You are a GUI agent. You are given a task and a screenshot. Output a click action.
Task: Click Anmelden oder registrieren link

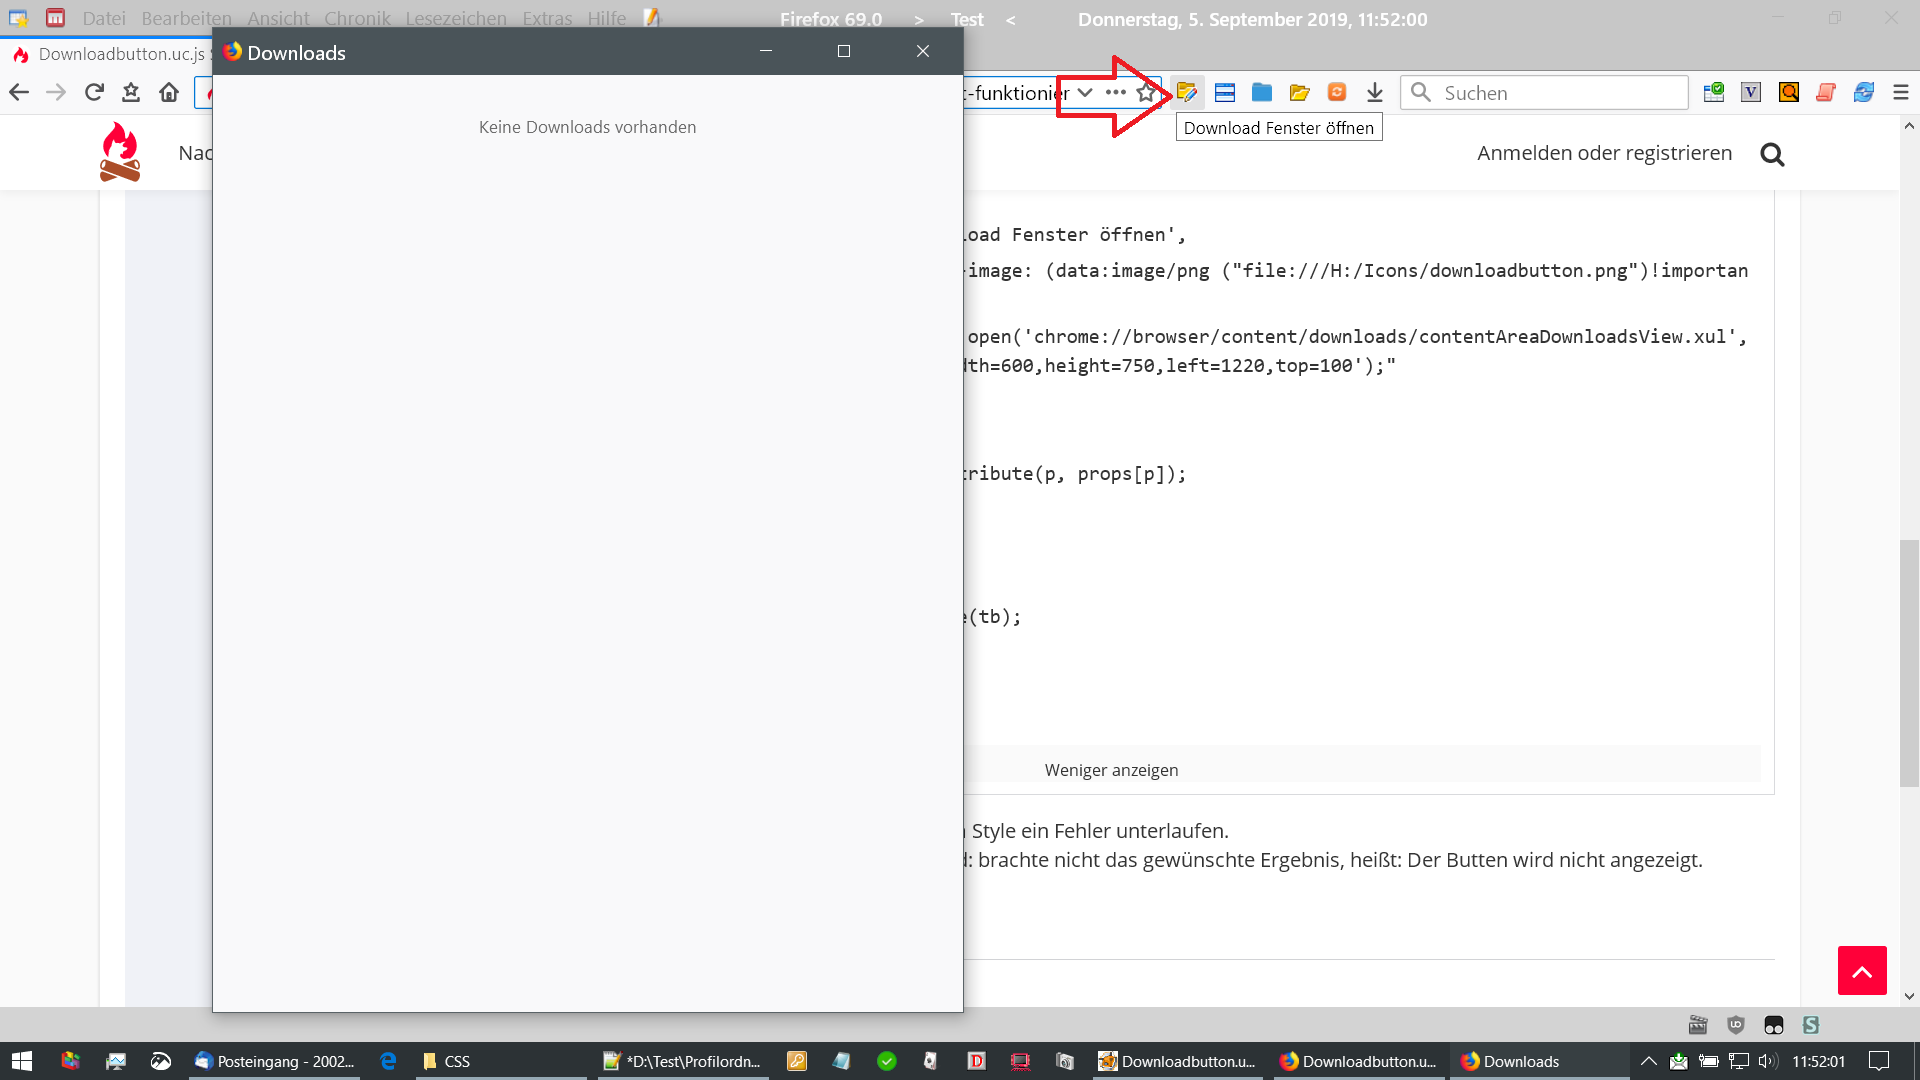pyautogui.click(x=1604, y=153)
